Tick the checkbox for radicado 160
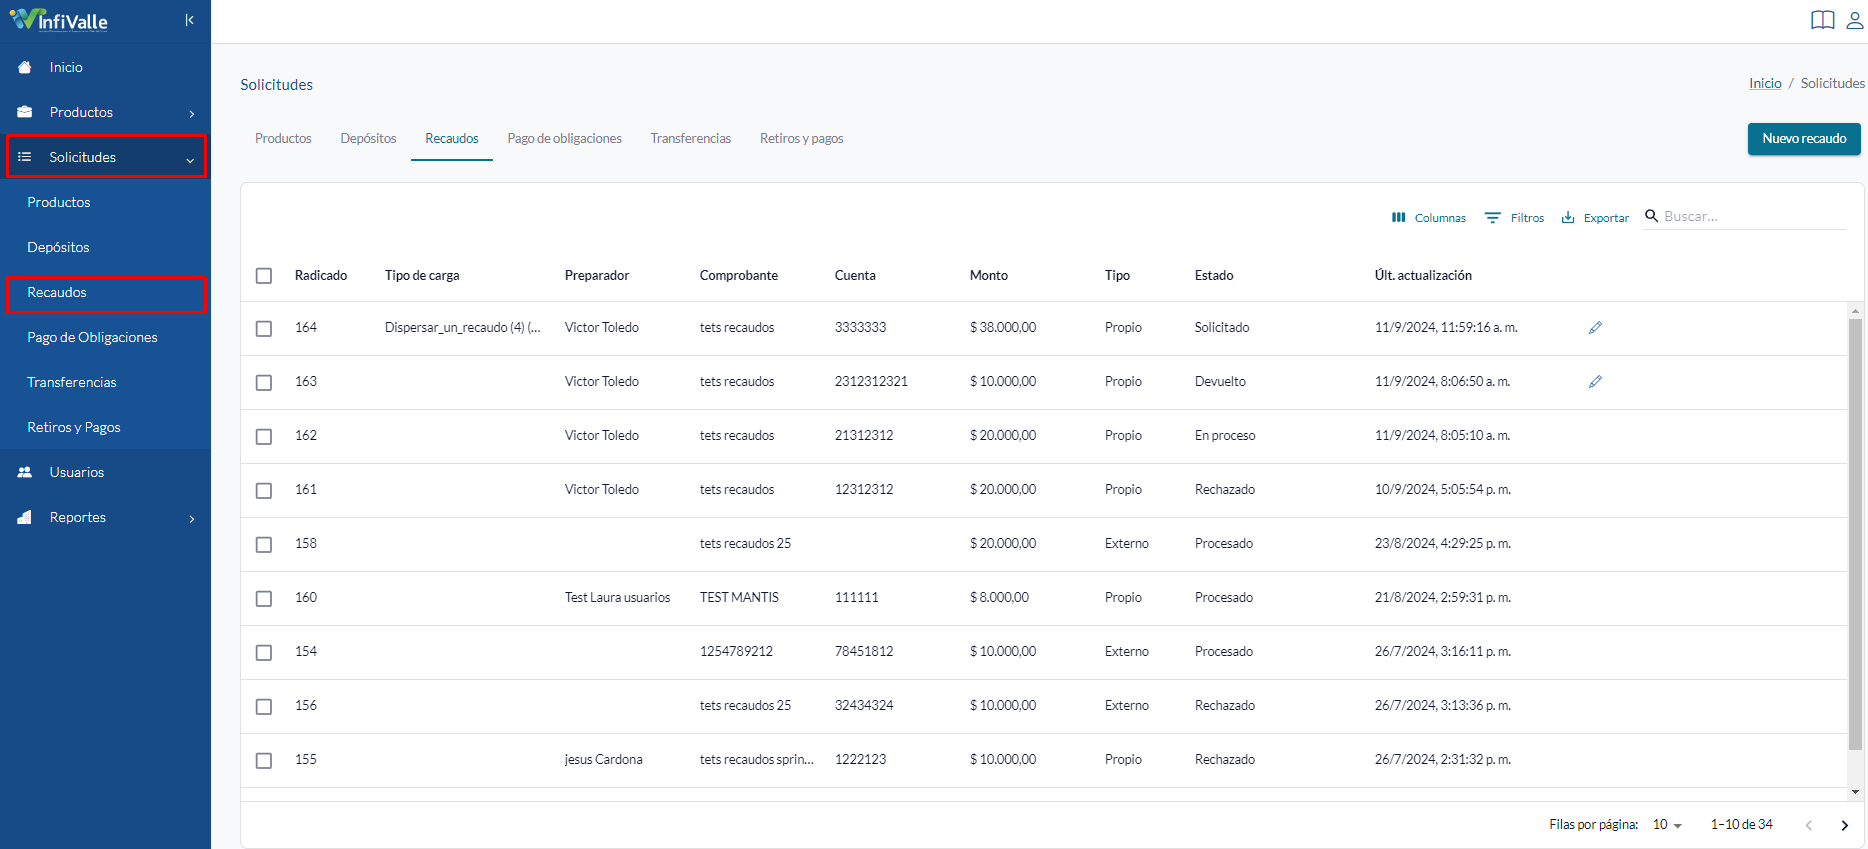The width and height of the screenshot is (1868, 849). coord(264,598)
